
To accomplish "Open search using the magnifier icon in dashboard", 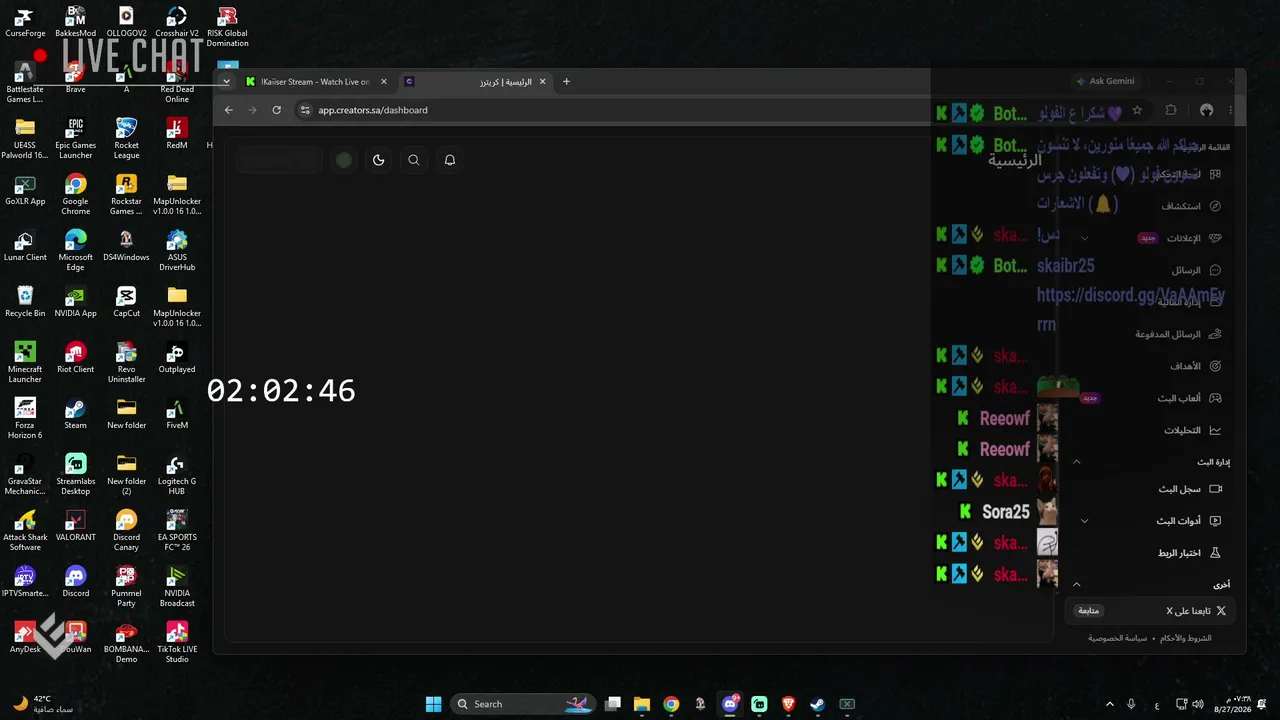I will [x=414, y=160].
